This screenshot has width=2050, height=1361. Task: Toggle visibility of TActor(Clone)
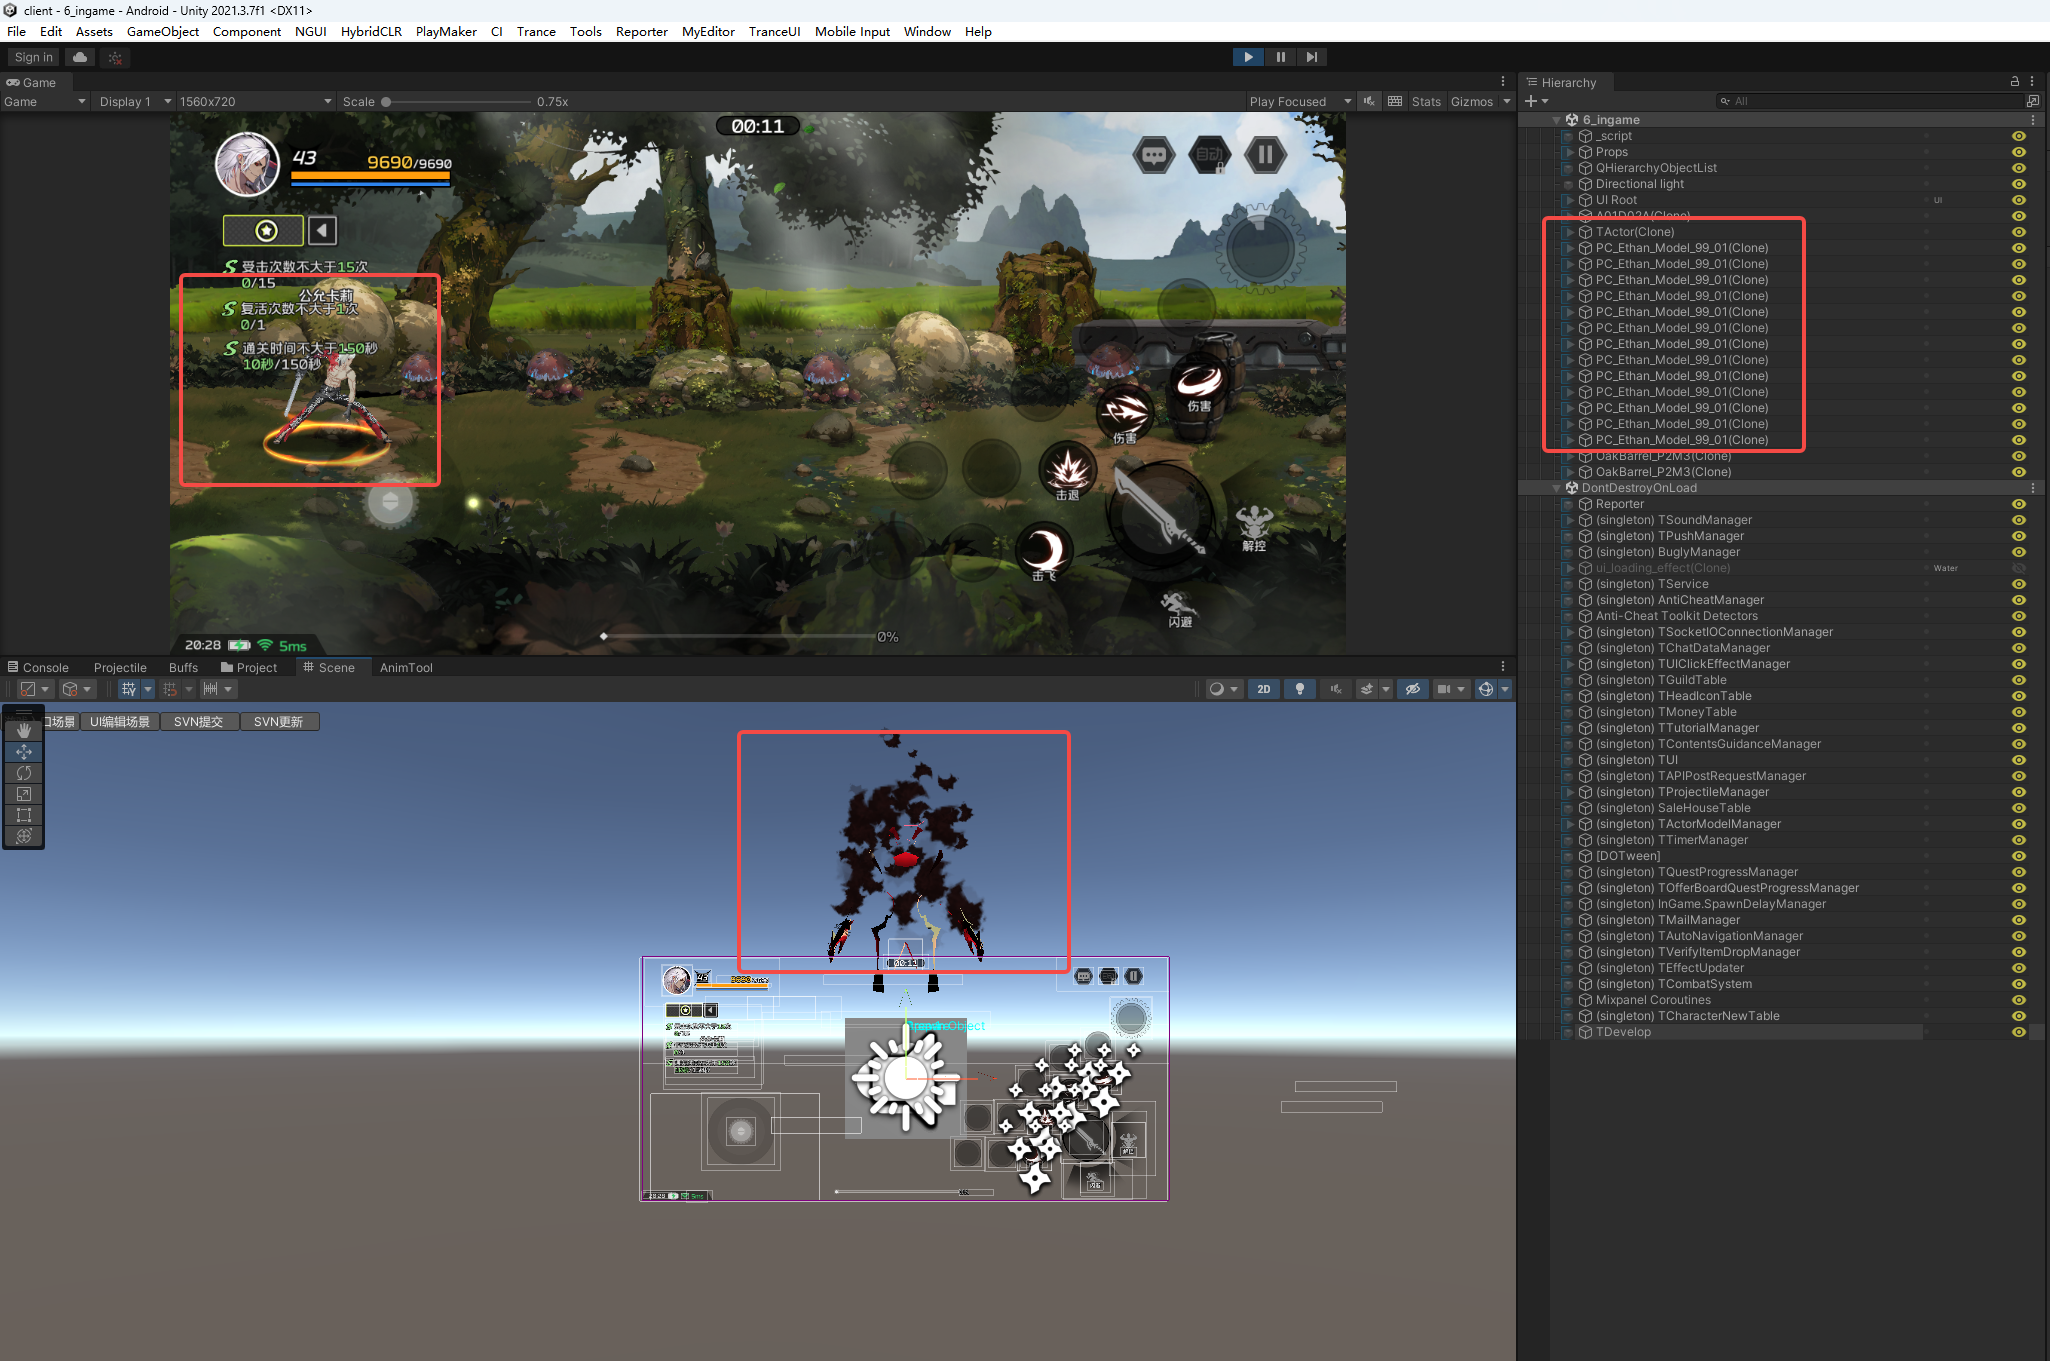[x=2019, y=232]
